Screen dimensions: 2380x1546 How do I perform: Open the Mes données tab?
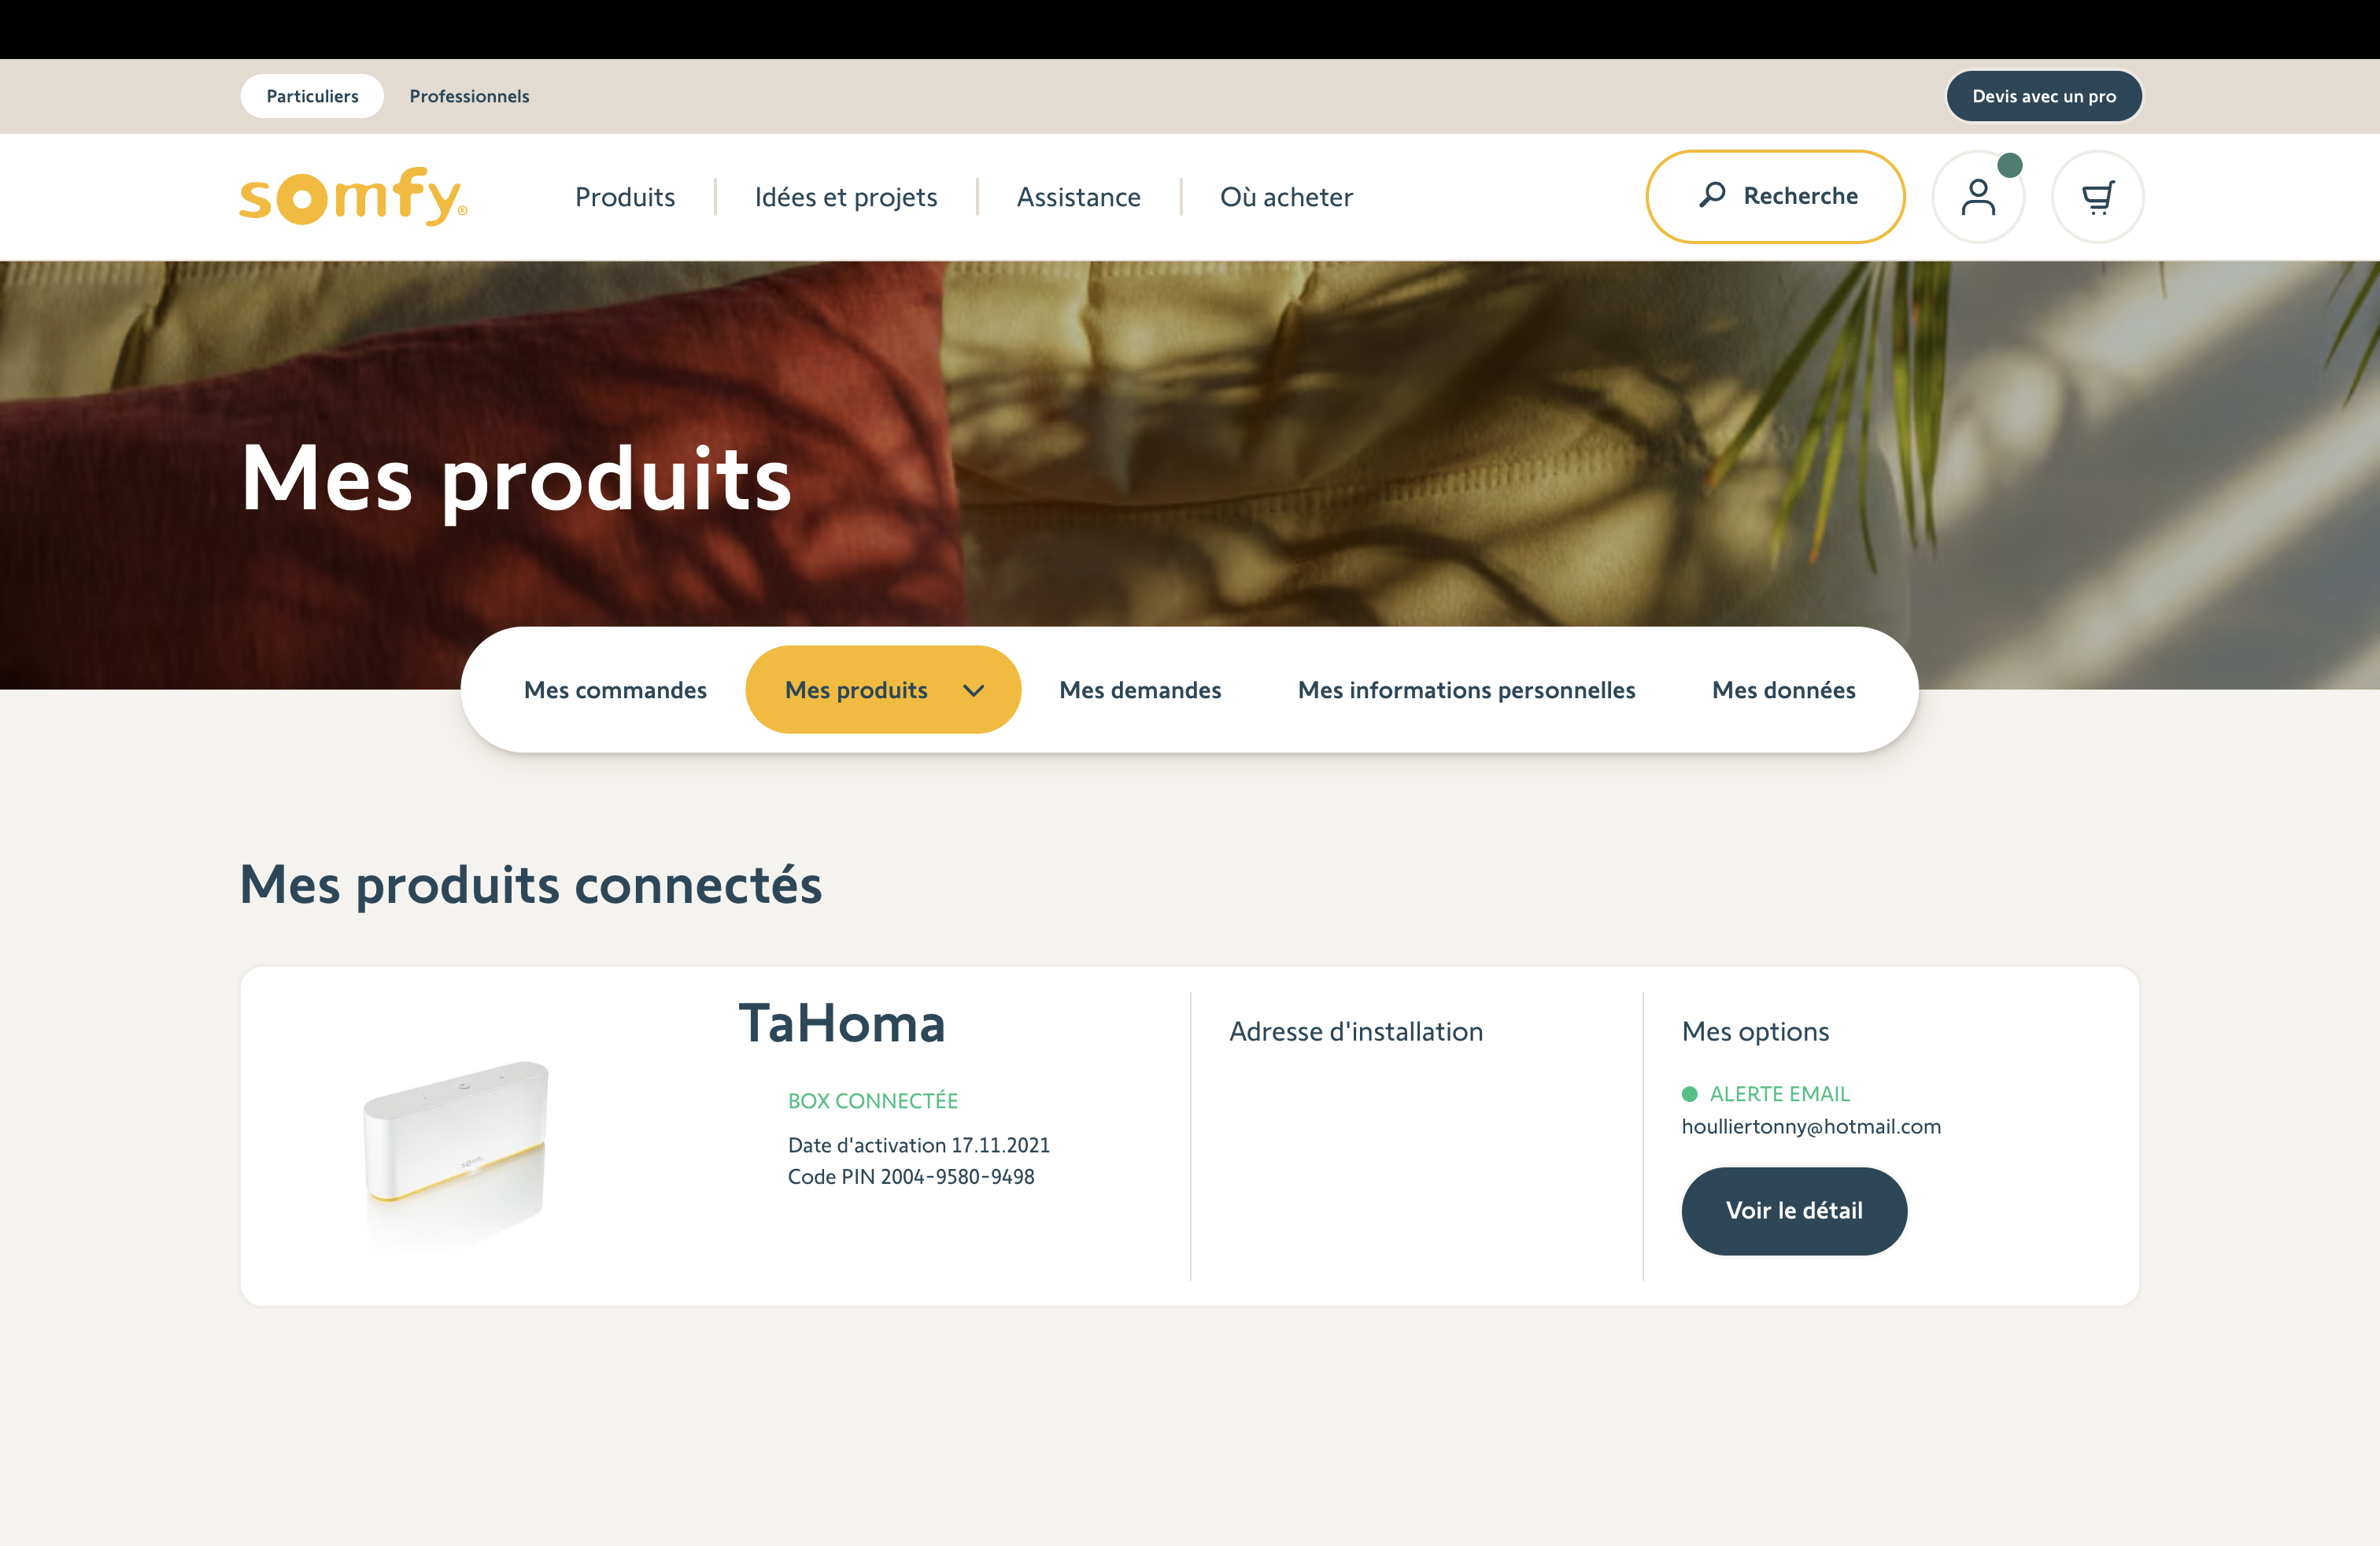[1783, 690]
